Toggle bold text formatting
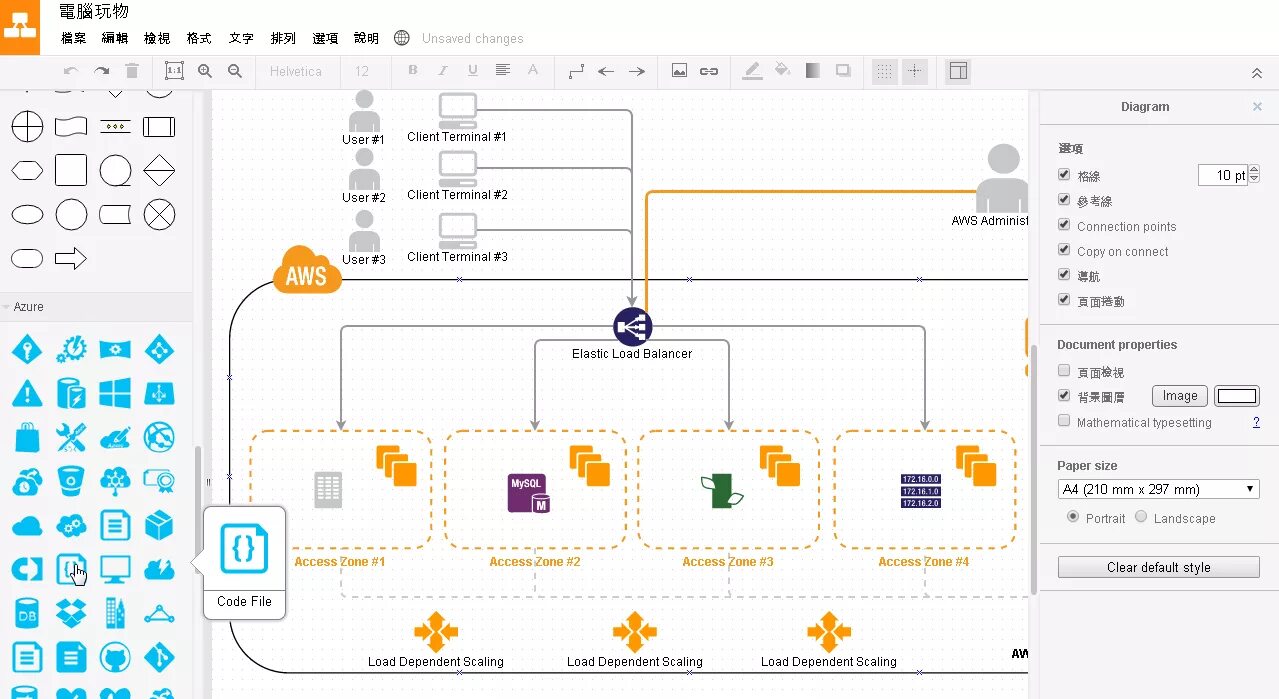Viewport: 1279px width, 699px height. pos(413,71)
